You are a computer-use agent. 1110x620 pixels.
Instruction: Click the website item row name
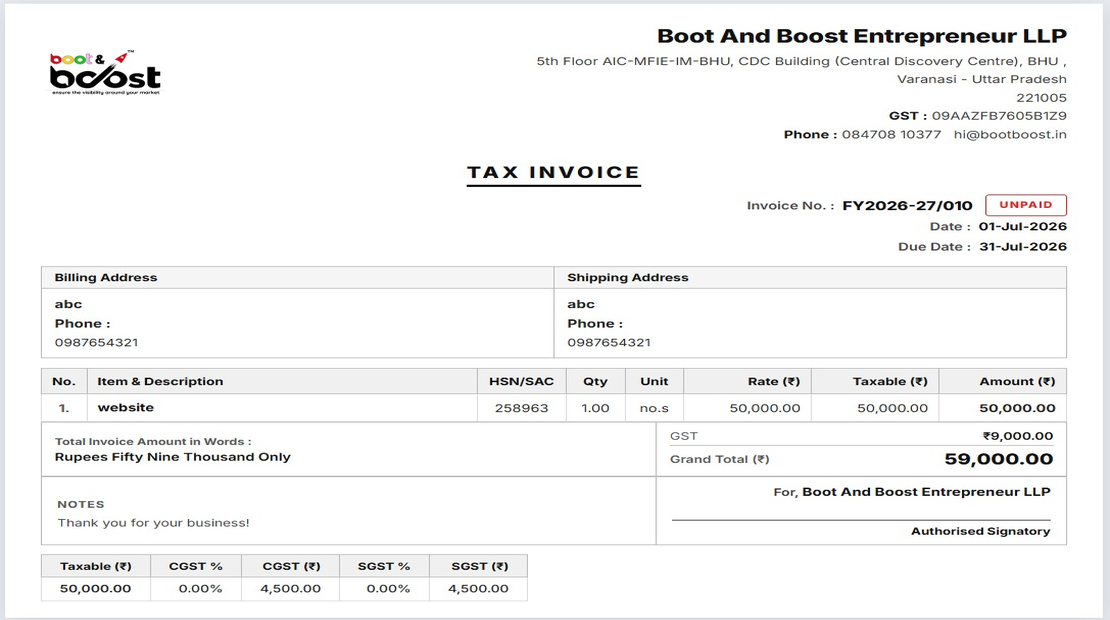click(x=125, y=408)
